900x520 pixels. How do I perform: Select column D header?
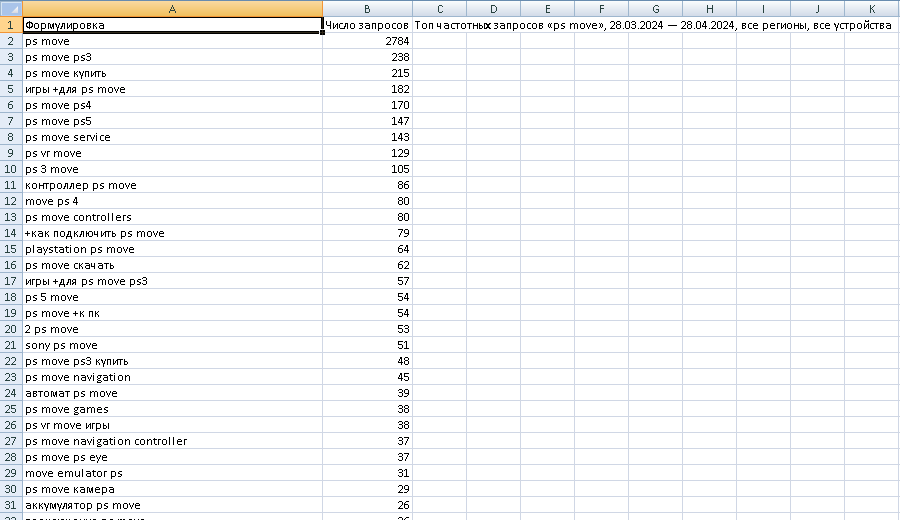tap(494, 9)
